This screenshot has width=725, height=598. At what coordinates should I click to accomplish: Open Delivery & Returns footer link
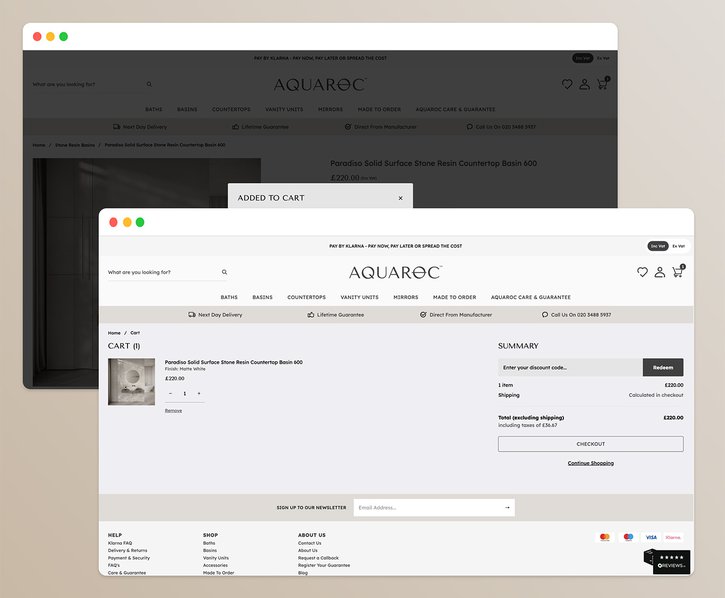pyautogui.click(x=128, y=551)
